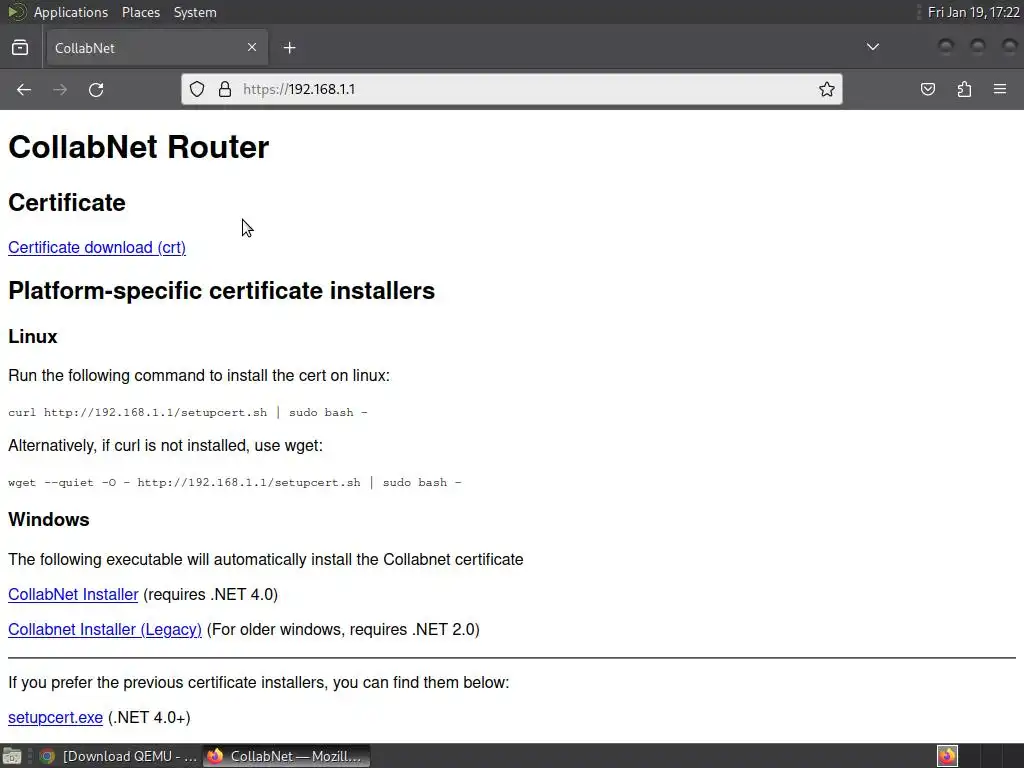The width and height of the screenshot is (1024, 768).
Task: Open the Extensions puzzle icon
Action: tap(964, 89)
